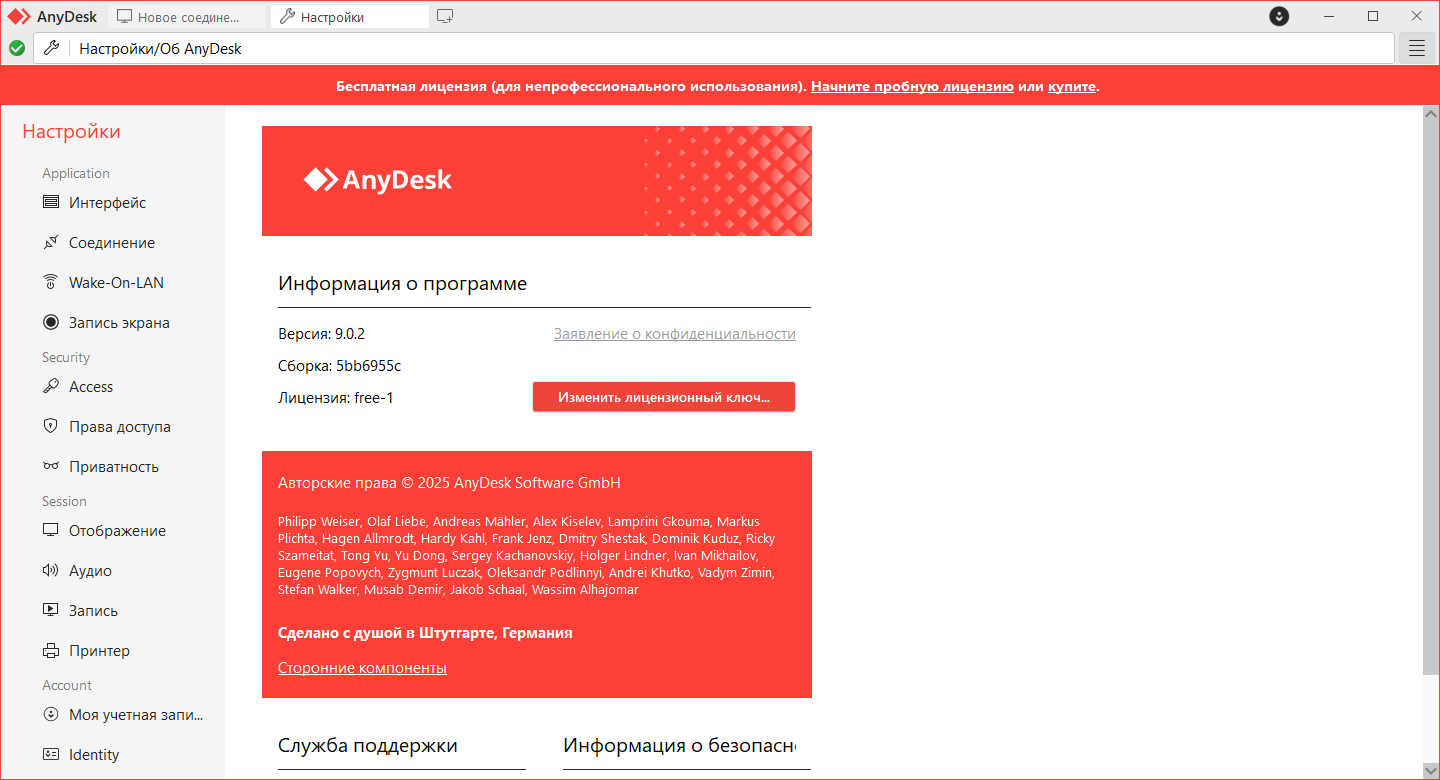Click the Настройки sidebar heading
Image resolution: width=1440 pixels, height=780 pixels.
(x=71, y=132)
